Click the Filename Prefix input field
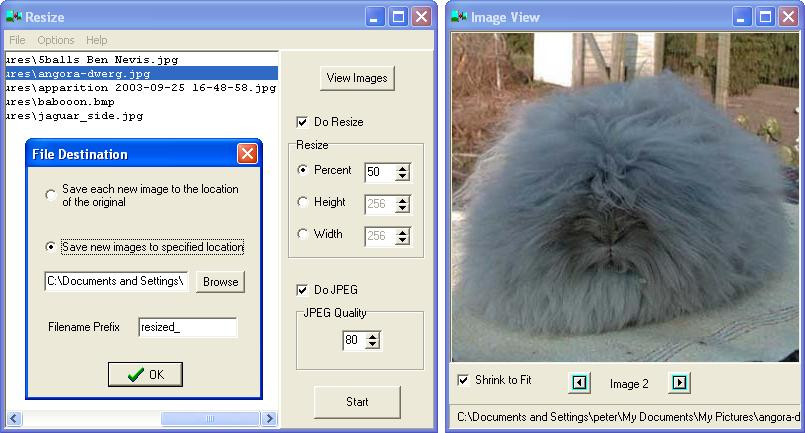The width and height of the screenshot is (805, 433). point(188,327)
